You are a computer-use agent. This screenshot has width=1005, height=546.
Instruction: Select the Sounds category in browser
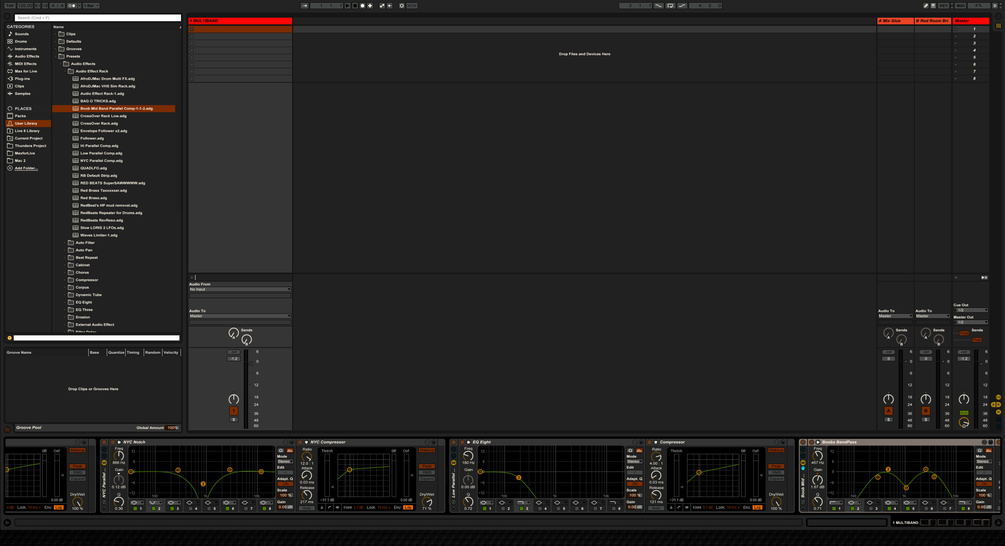pyautogui.click(x=21, y=34)
